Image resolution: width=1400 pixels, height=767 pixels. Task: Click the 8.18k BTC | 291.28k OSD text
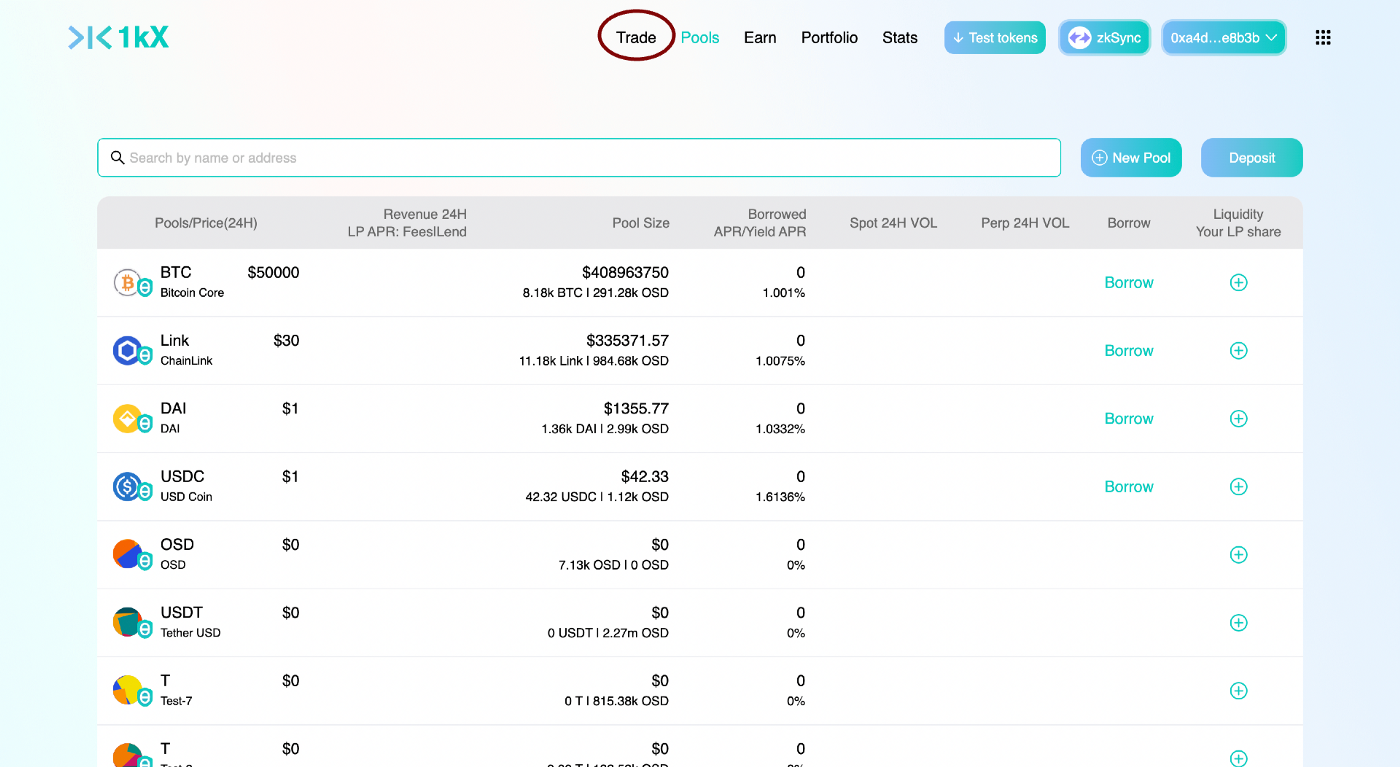pyautogui.click(x=596, y=293)
